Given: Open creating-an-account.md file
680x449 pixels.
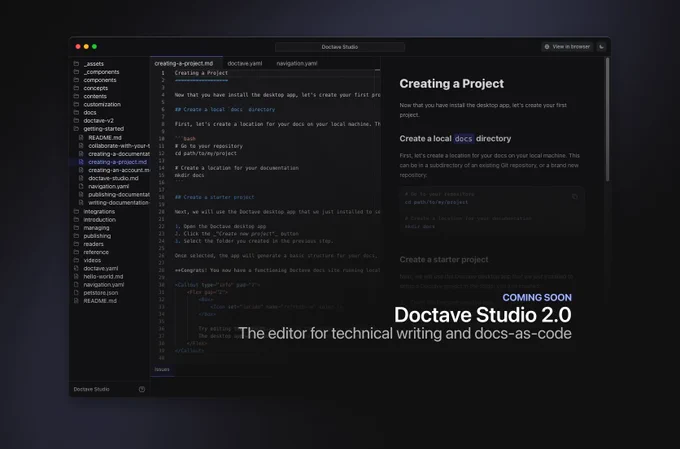Looking at the screenshot, I should click(x=119, y=170).
